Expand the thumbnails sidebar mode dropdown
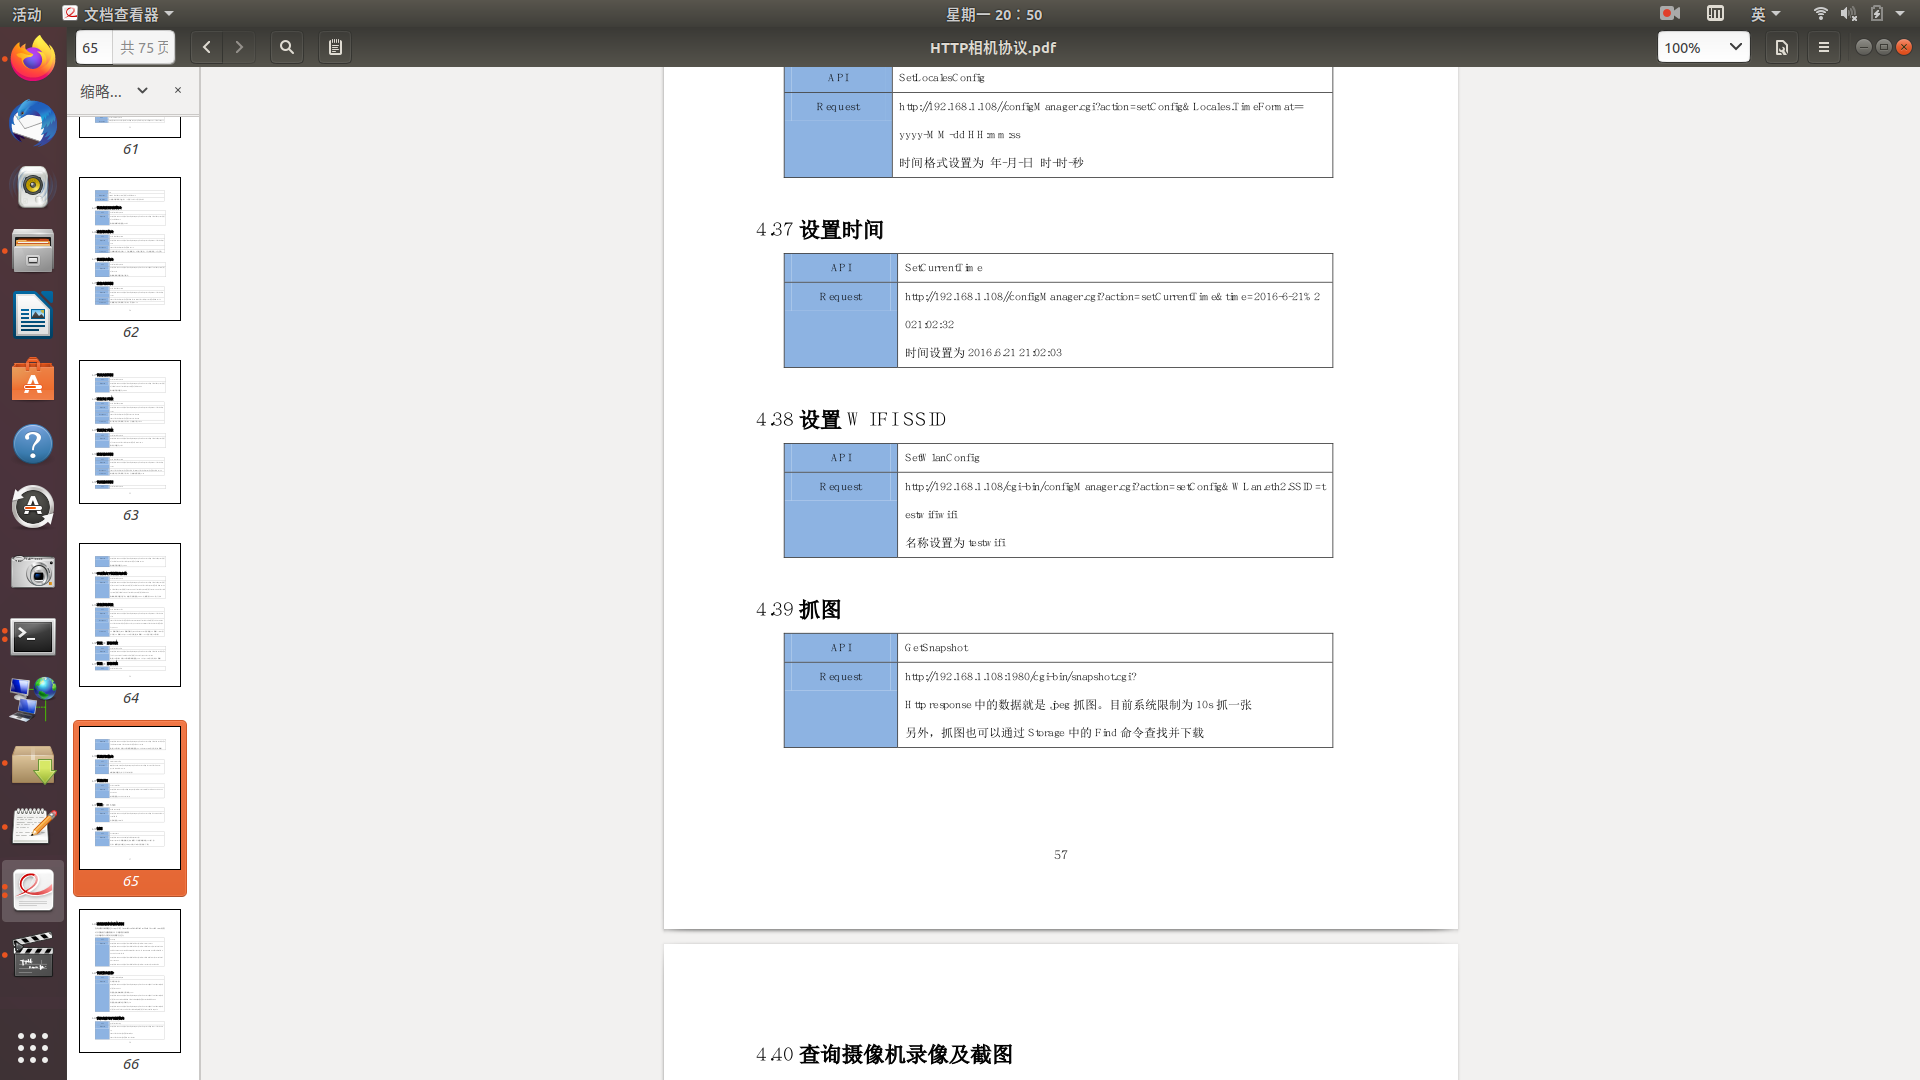This screenshot has width=1920, height=1080. [142, 91]
